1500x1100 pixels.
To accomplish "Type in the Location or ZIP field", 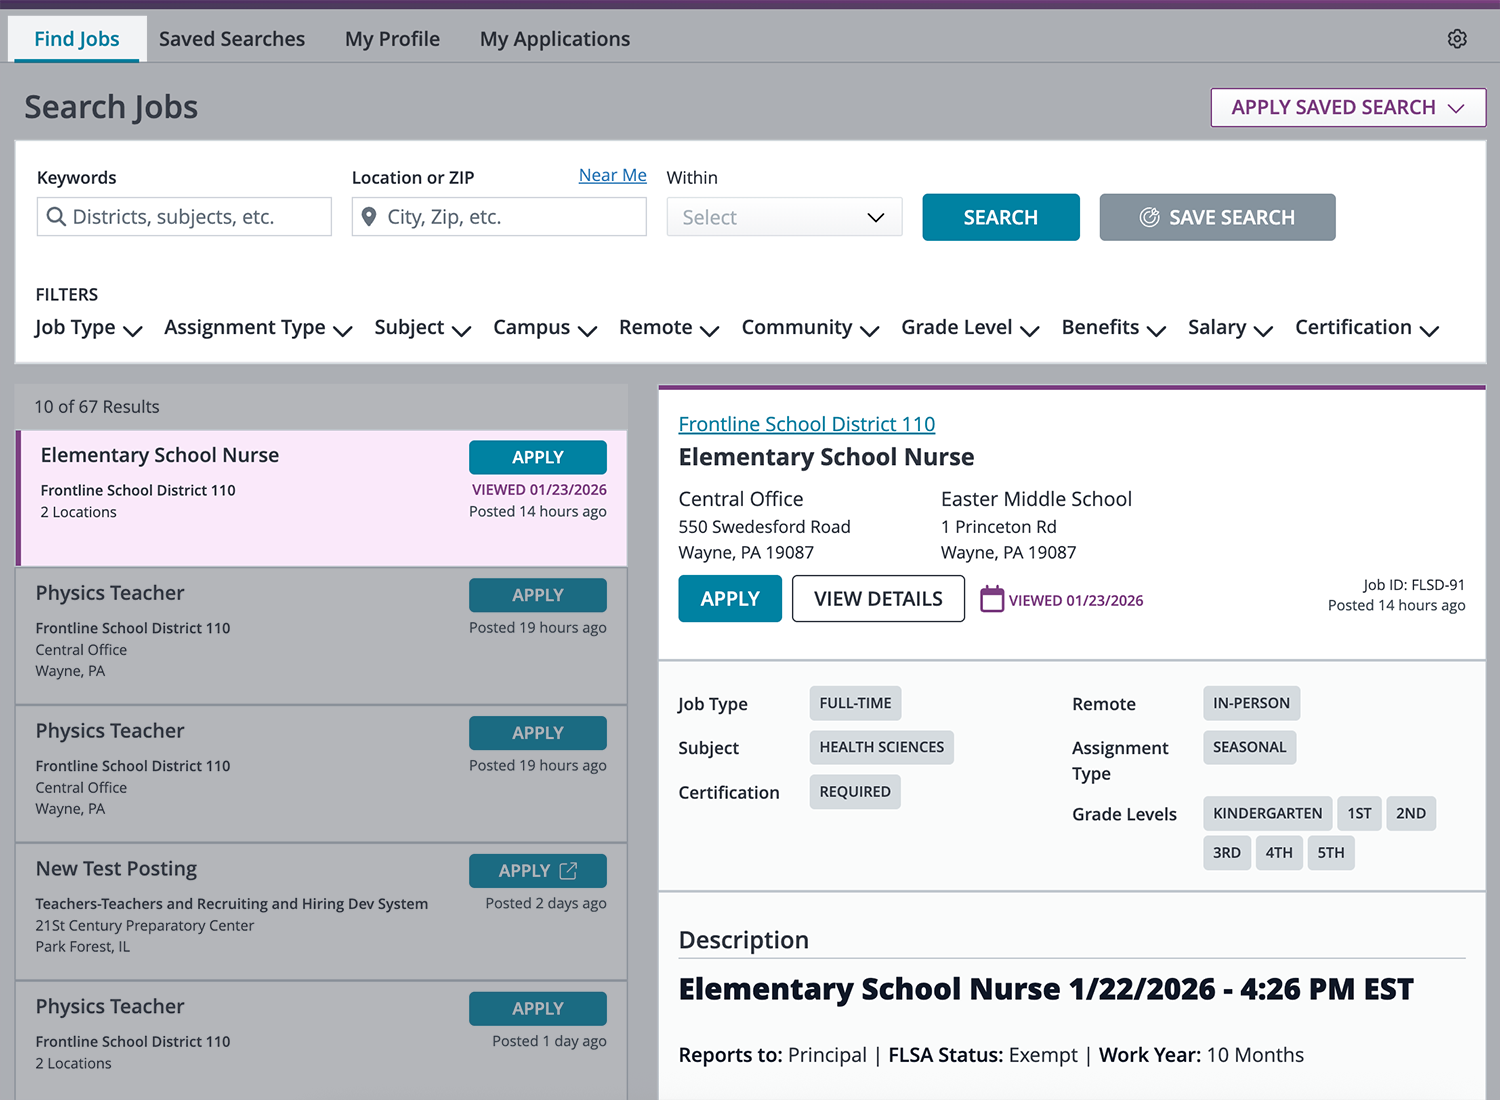I will (x=510, y=217).
